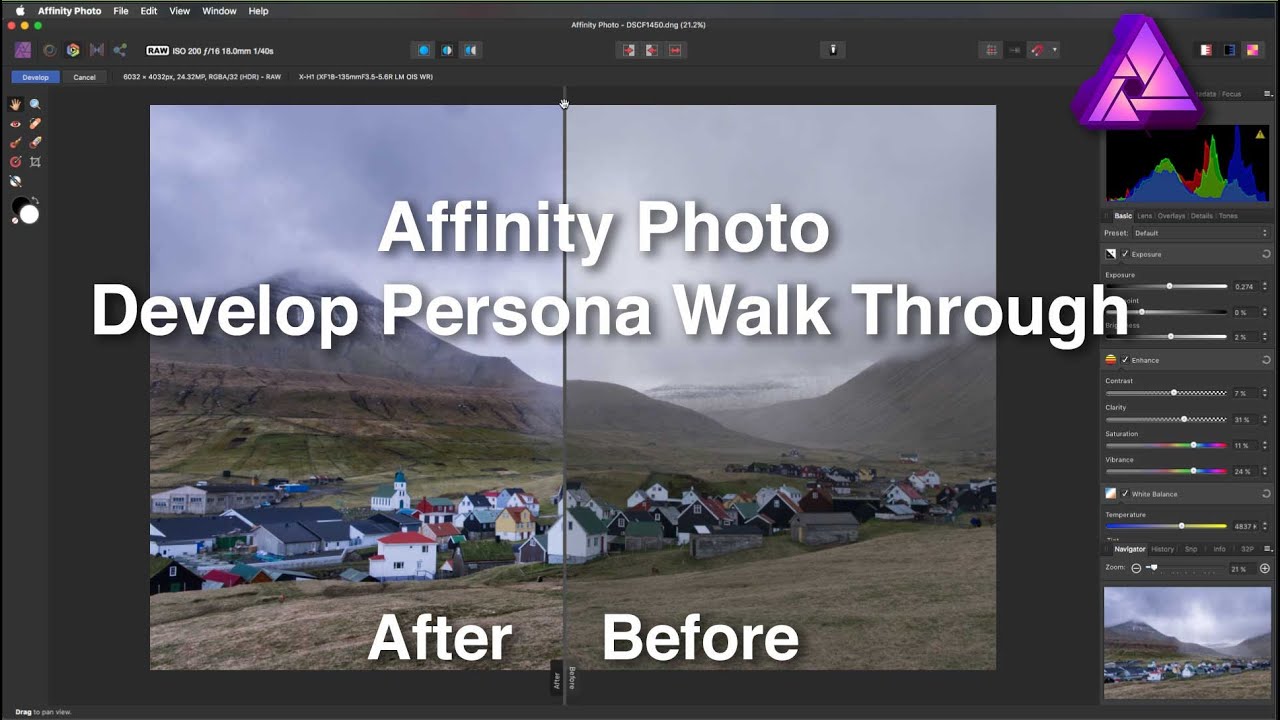
Task: Open the Navigator panel options menu
Action: pos(1267,549)
